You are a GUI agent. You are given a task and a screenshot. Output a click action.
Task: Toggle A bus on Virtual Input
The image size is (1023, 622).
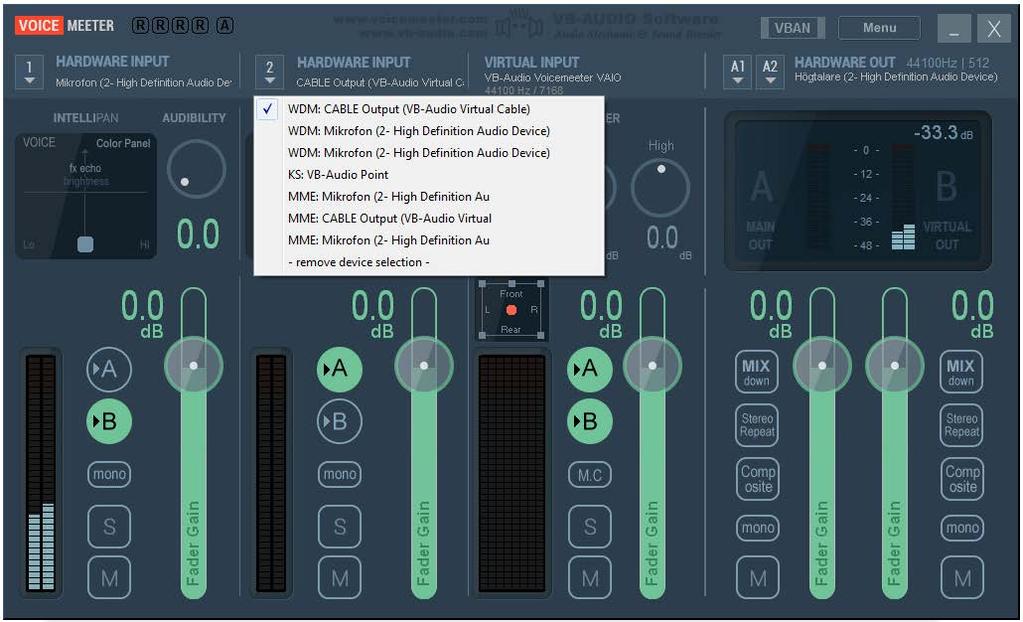click(590, 369)
